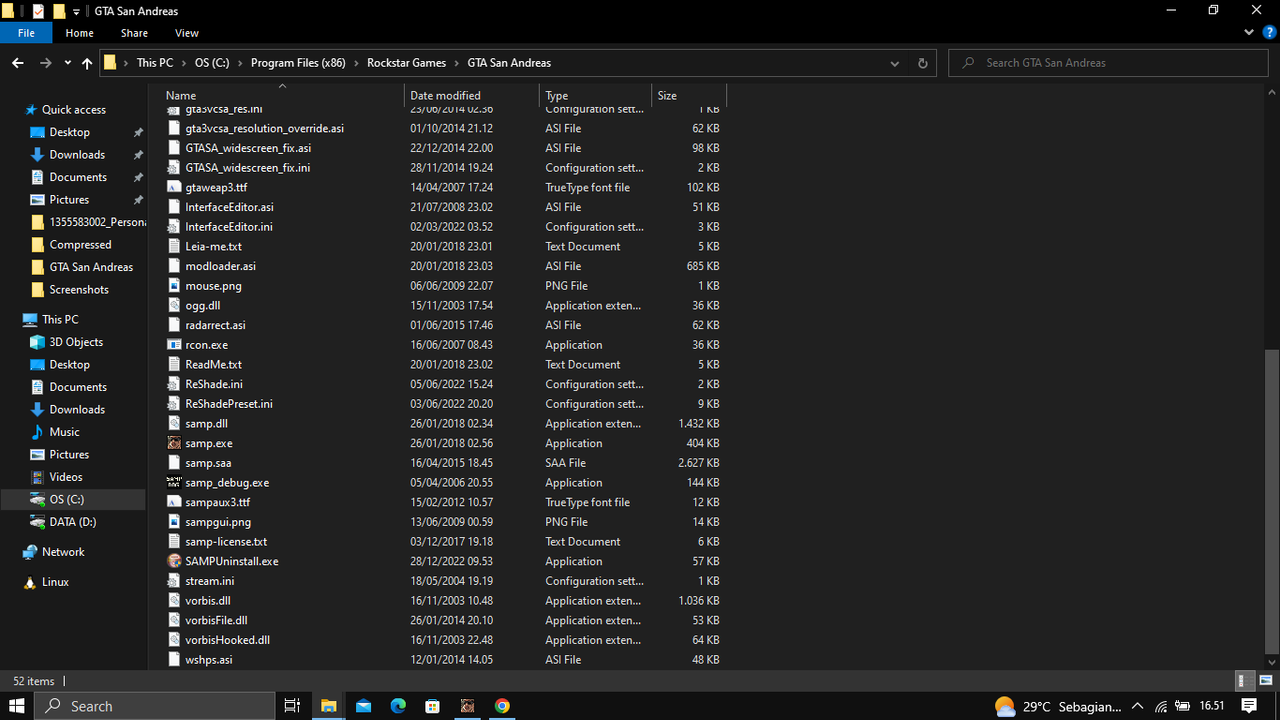Viewport: 1280px width, 720px height.
Task: Select 3D Objects in navigation pane
Action: coord(76,342)
